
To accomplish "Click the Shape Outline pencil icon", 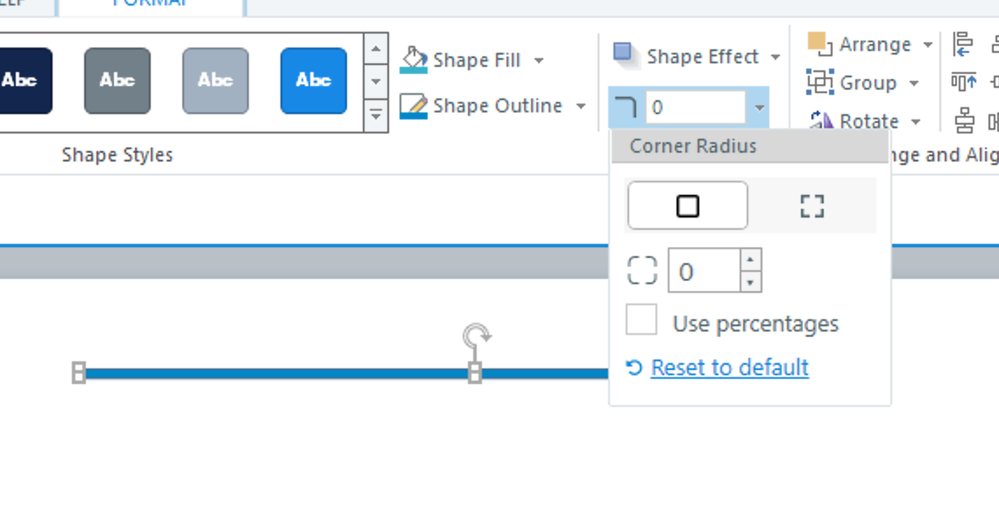I will pyautogui.click(x=414, y=106).
